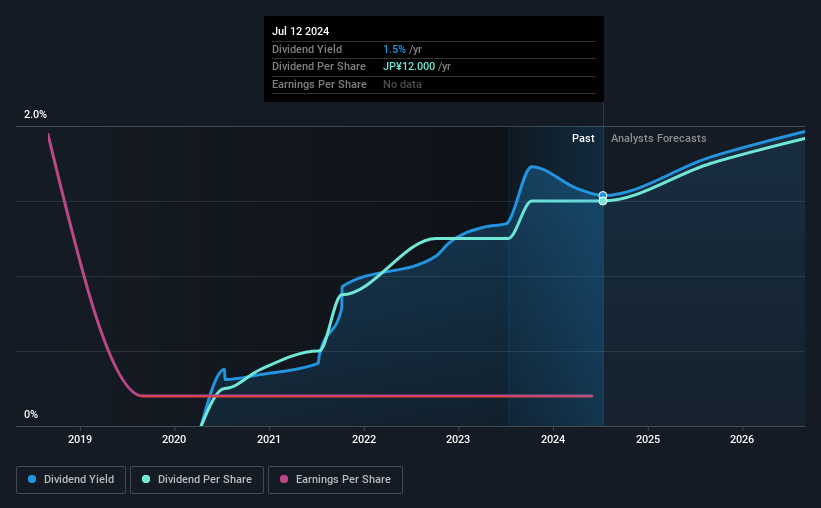
Task: Click the blue Dividend Yield data point marker
Action: (603, 195)
